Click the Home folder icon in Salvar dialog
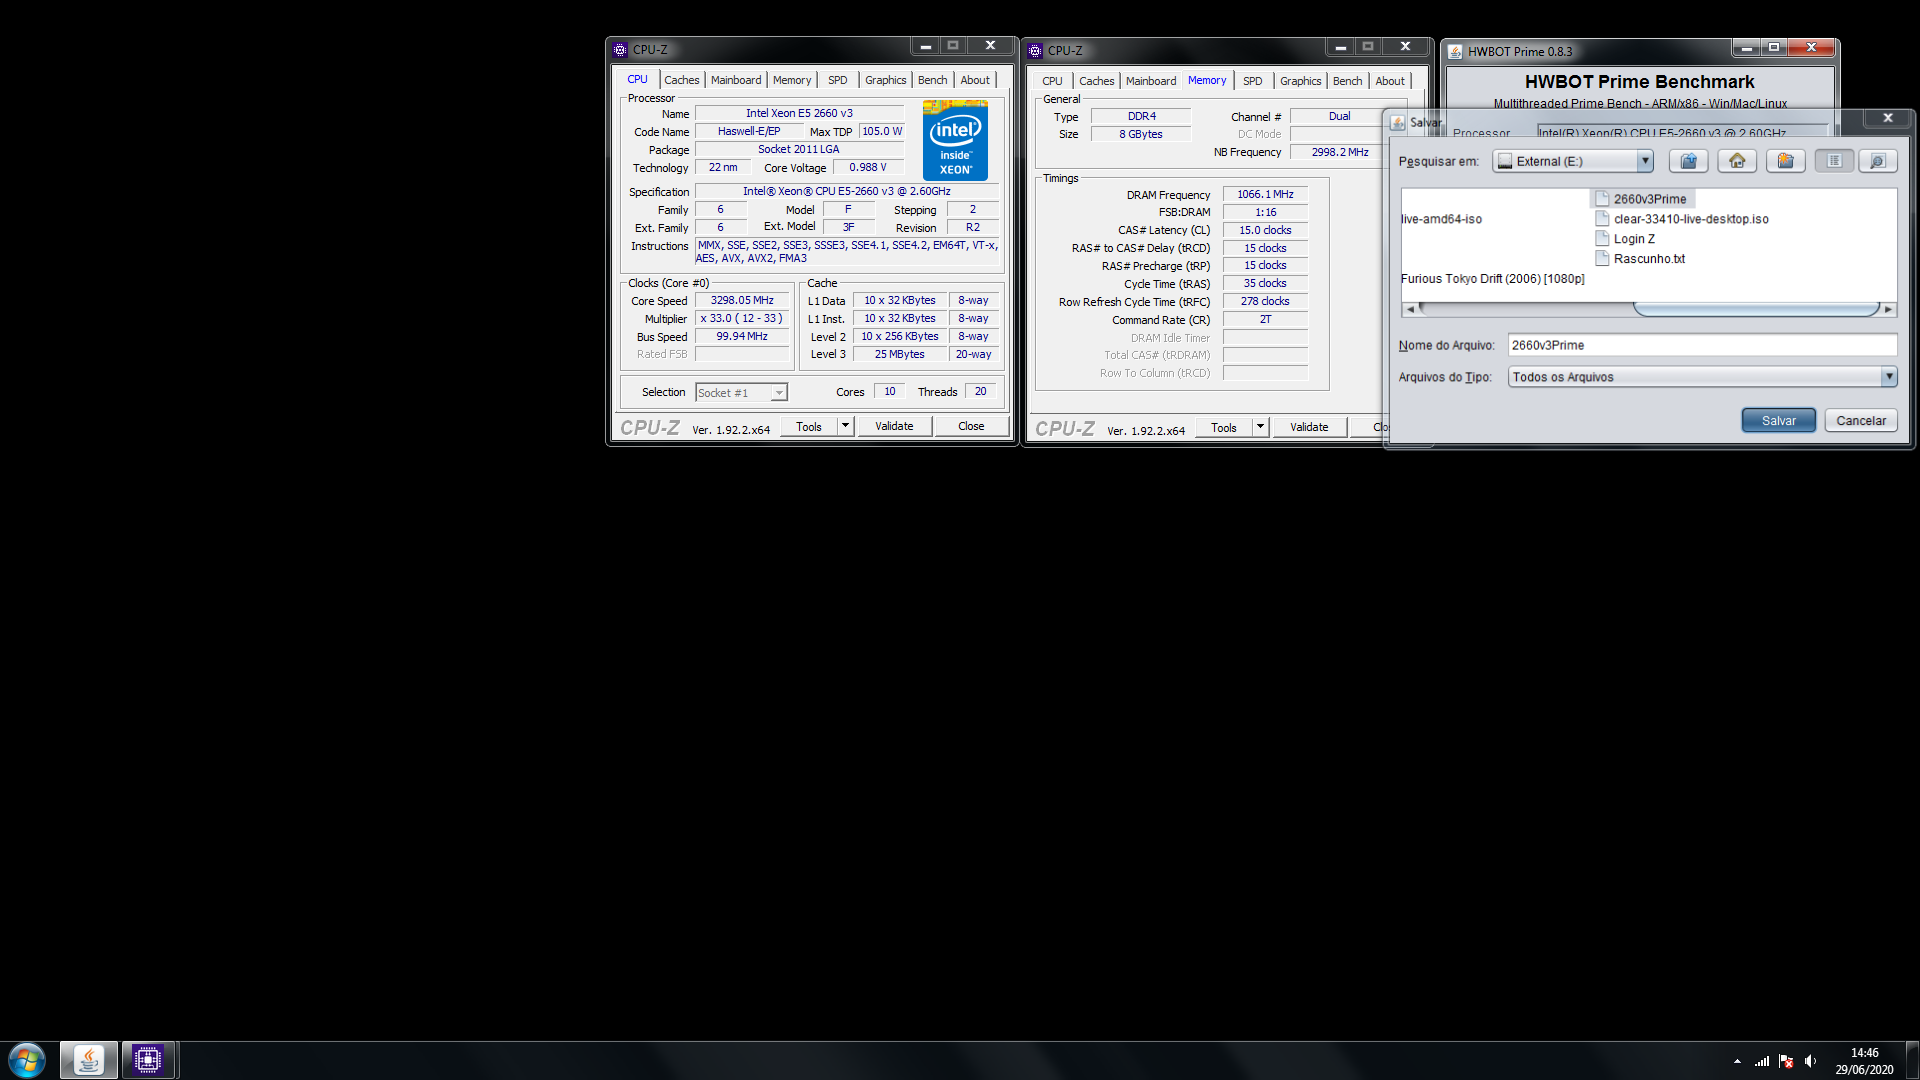 [1737, 161]
